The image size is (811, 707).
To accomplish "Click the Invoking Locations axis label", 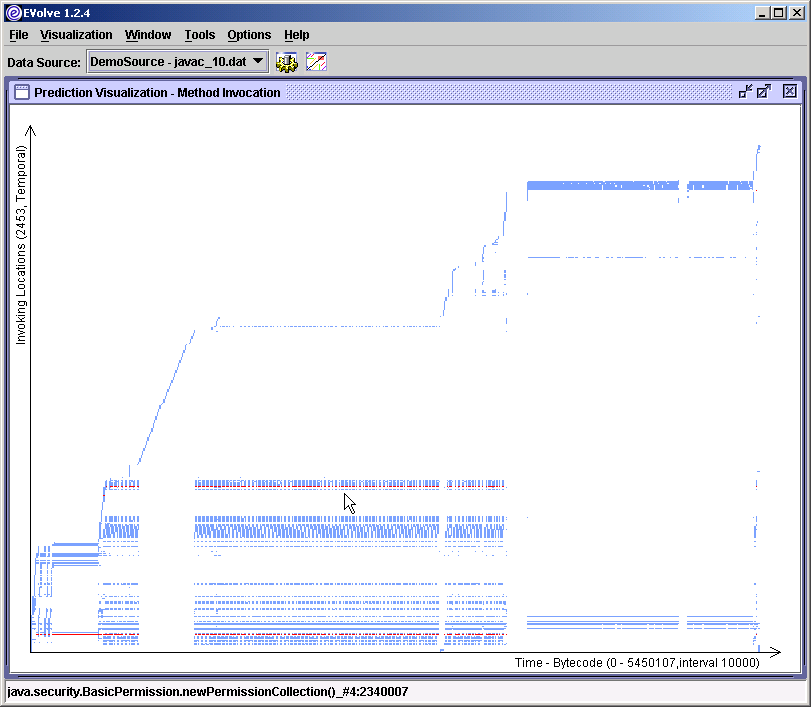I will click(x=20, y=245).
